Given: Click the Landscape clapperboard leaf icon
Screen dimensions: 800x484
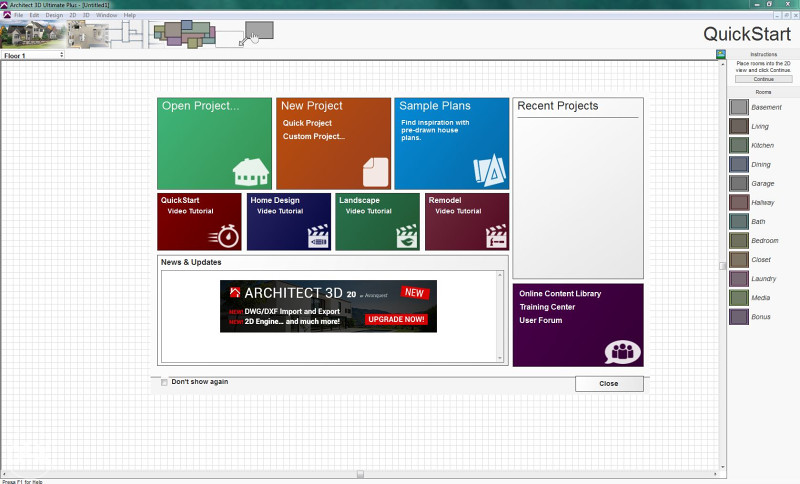Looking at the screenshot, I should 407,237.
